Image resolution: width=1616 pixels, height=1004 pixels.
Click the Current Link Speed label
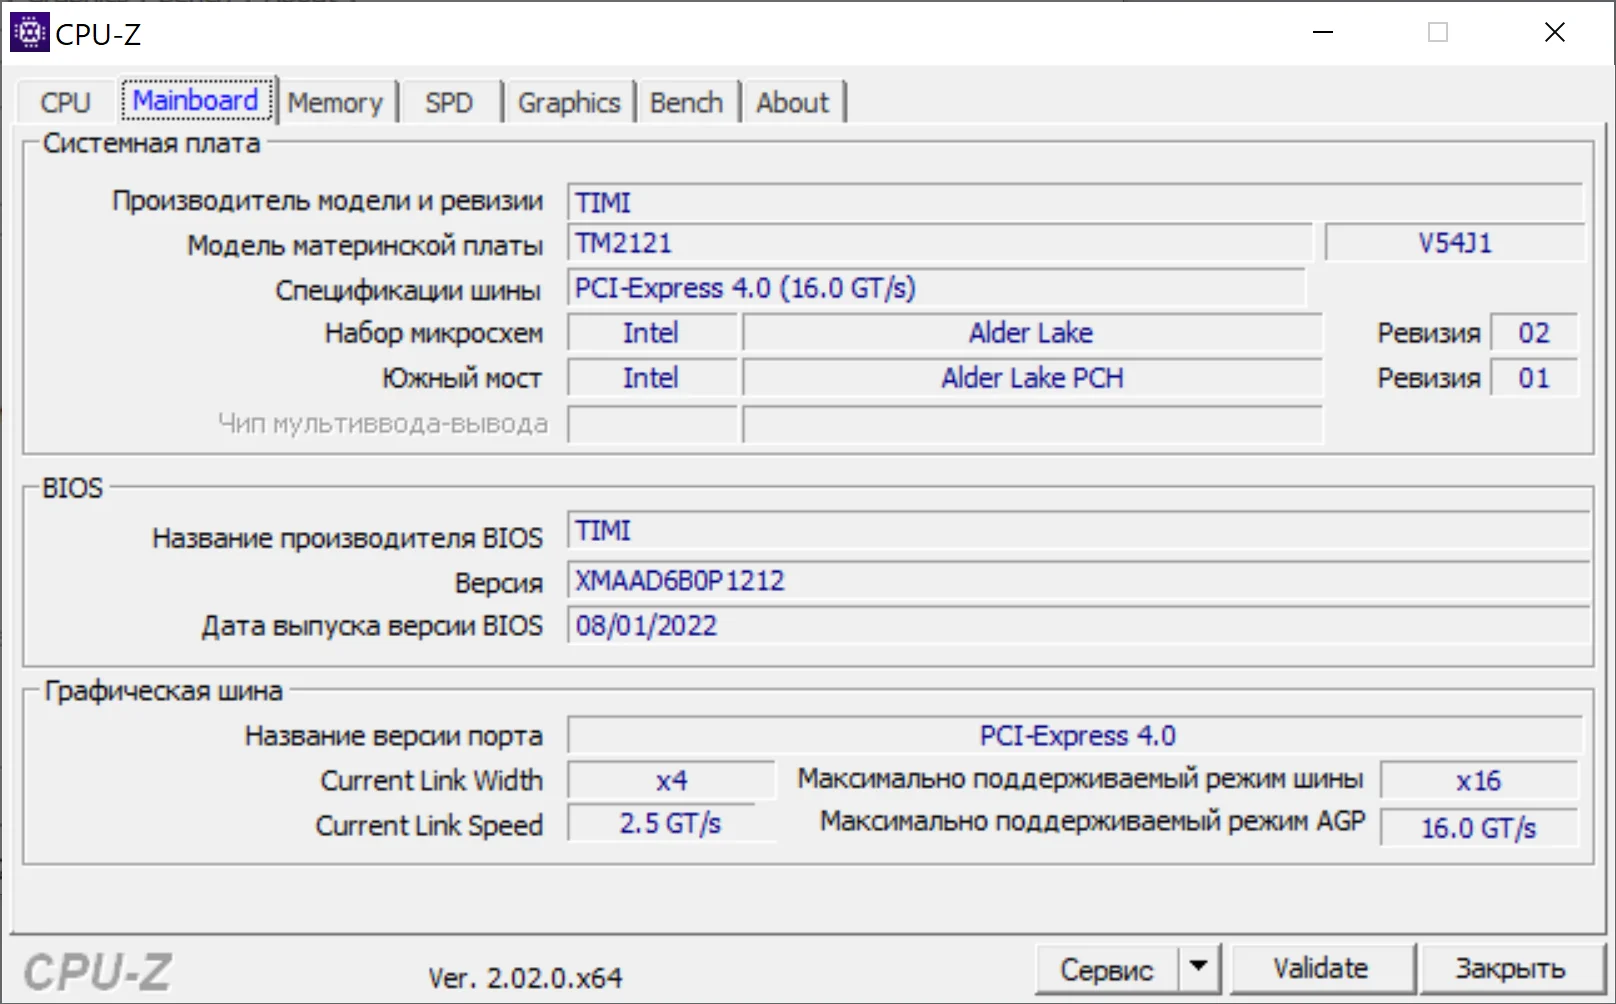point(430,825)
